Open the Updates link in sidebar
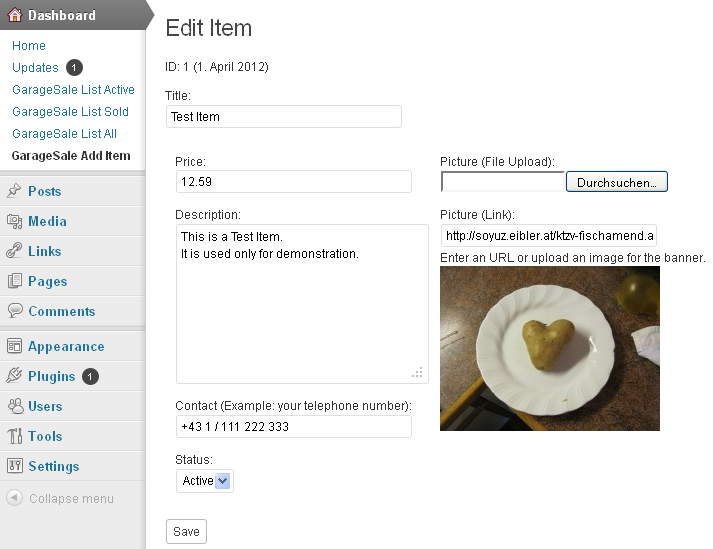Image resolution: width=713 pixels, height=549 pixels. pos(35,68)
